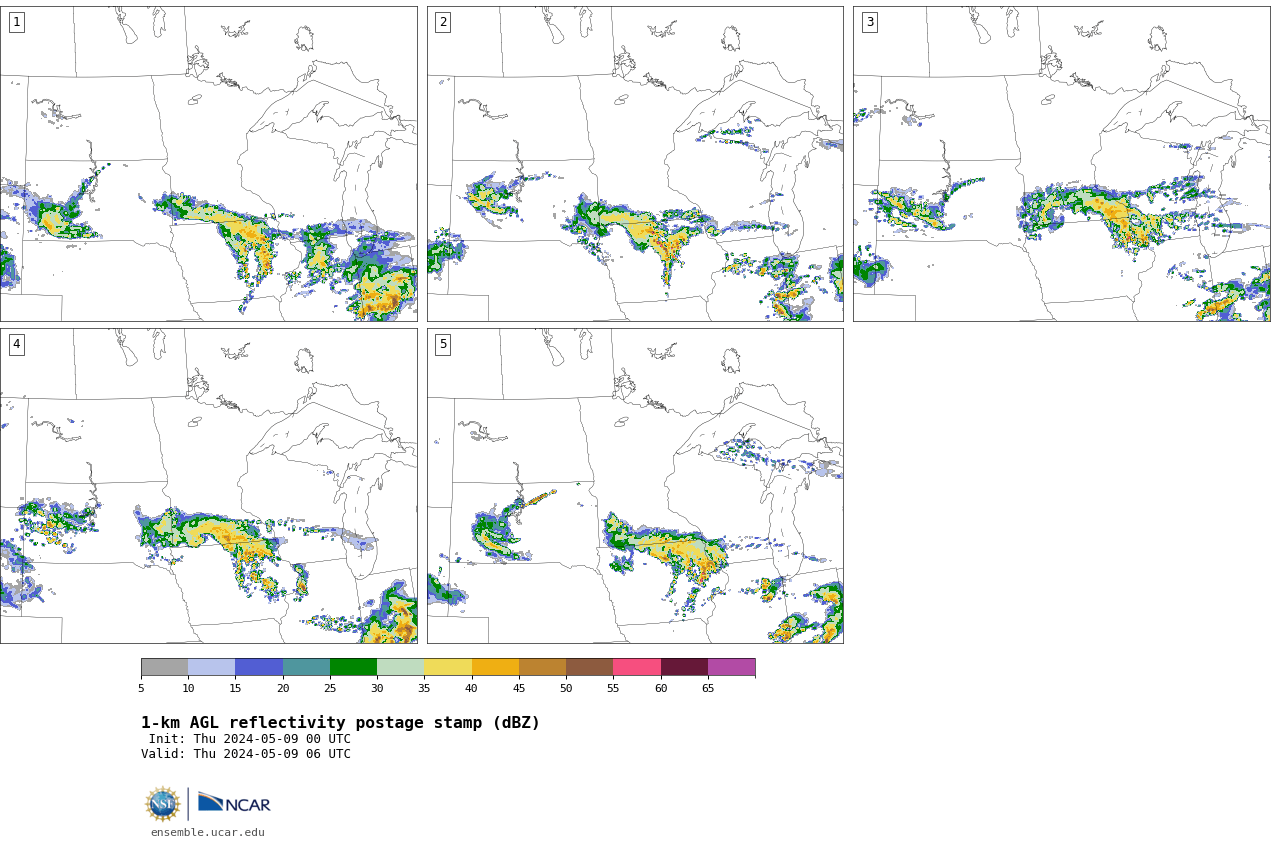The width and height of the screenshot is (1280, 844).
Task: Click the colorbar tick label 20
Action: 283,688
